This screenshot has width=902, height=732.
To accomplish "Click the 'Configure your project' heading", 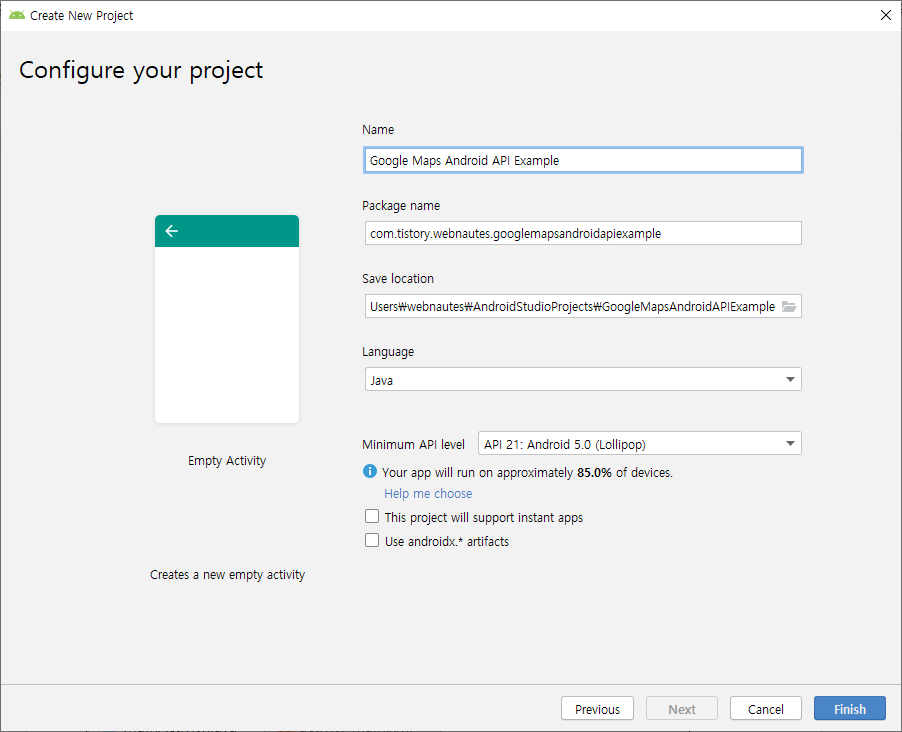I will click(x=141, y=71).
